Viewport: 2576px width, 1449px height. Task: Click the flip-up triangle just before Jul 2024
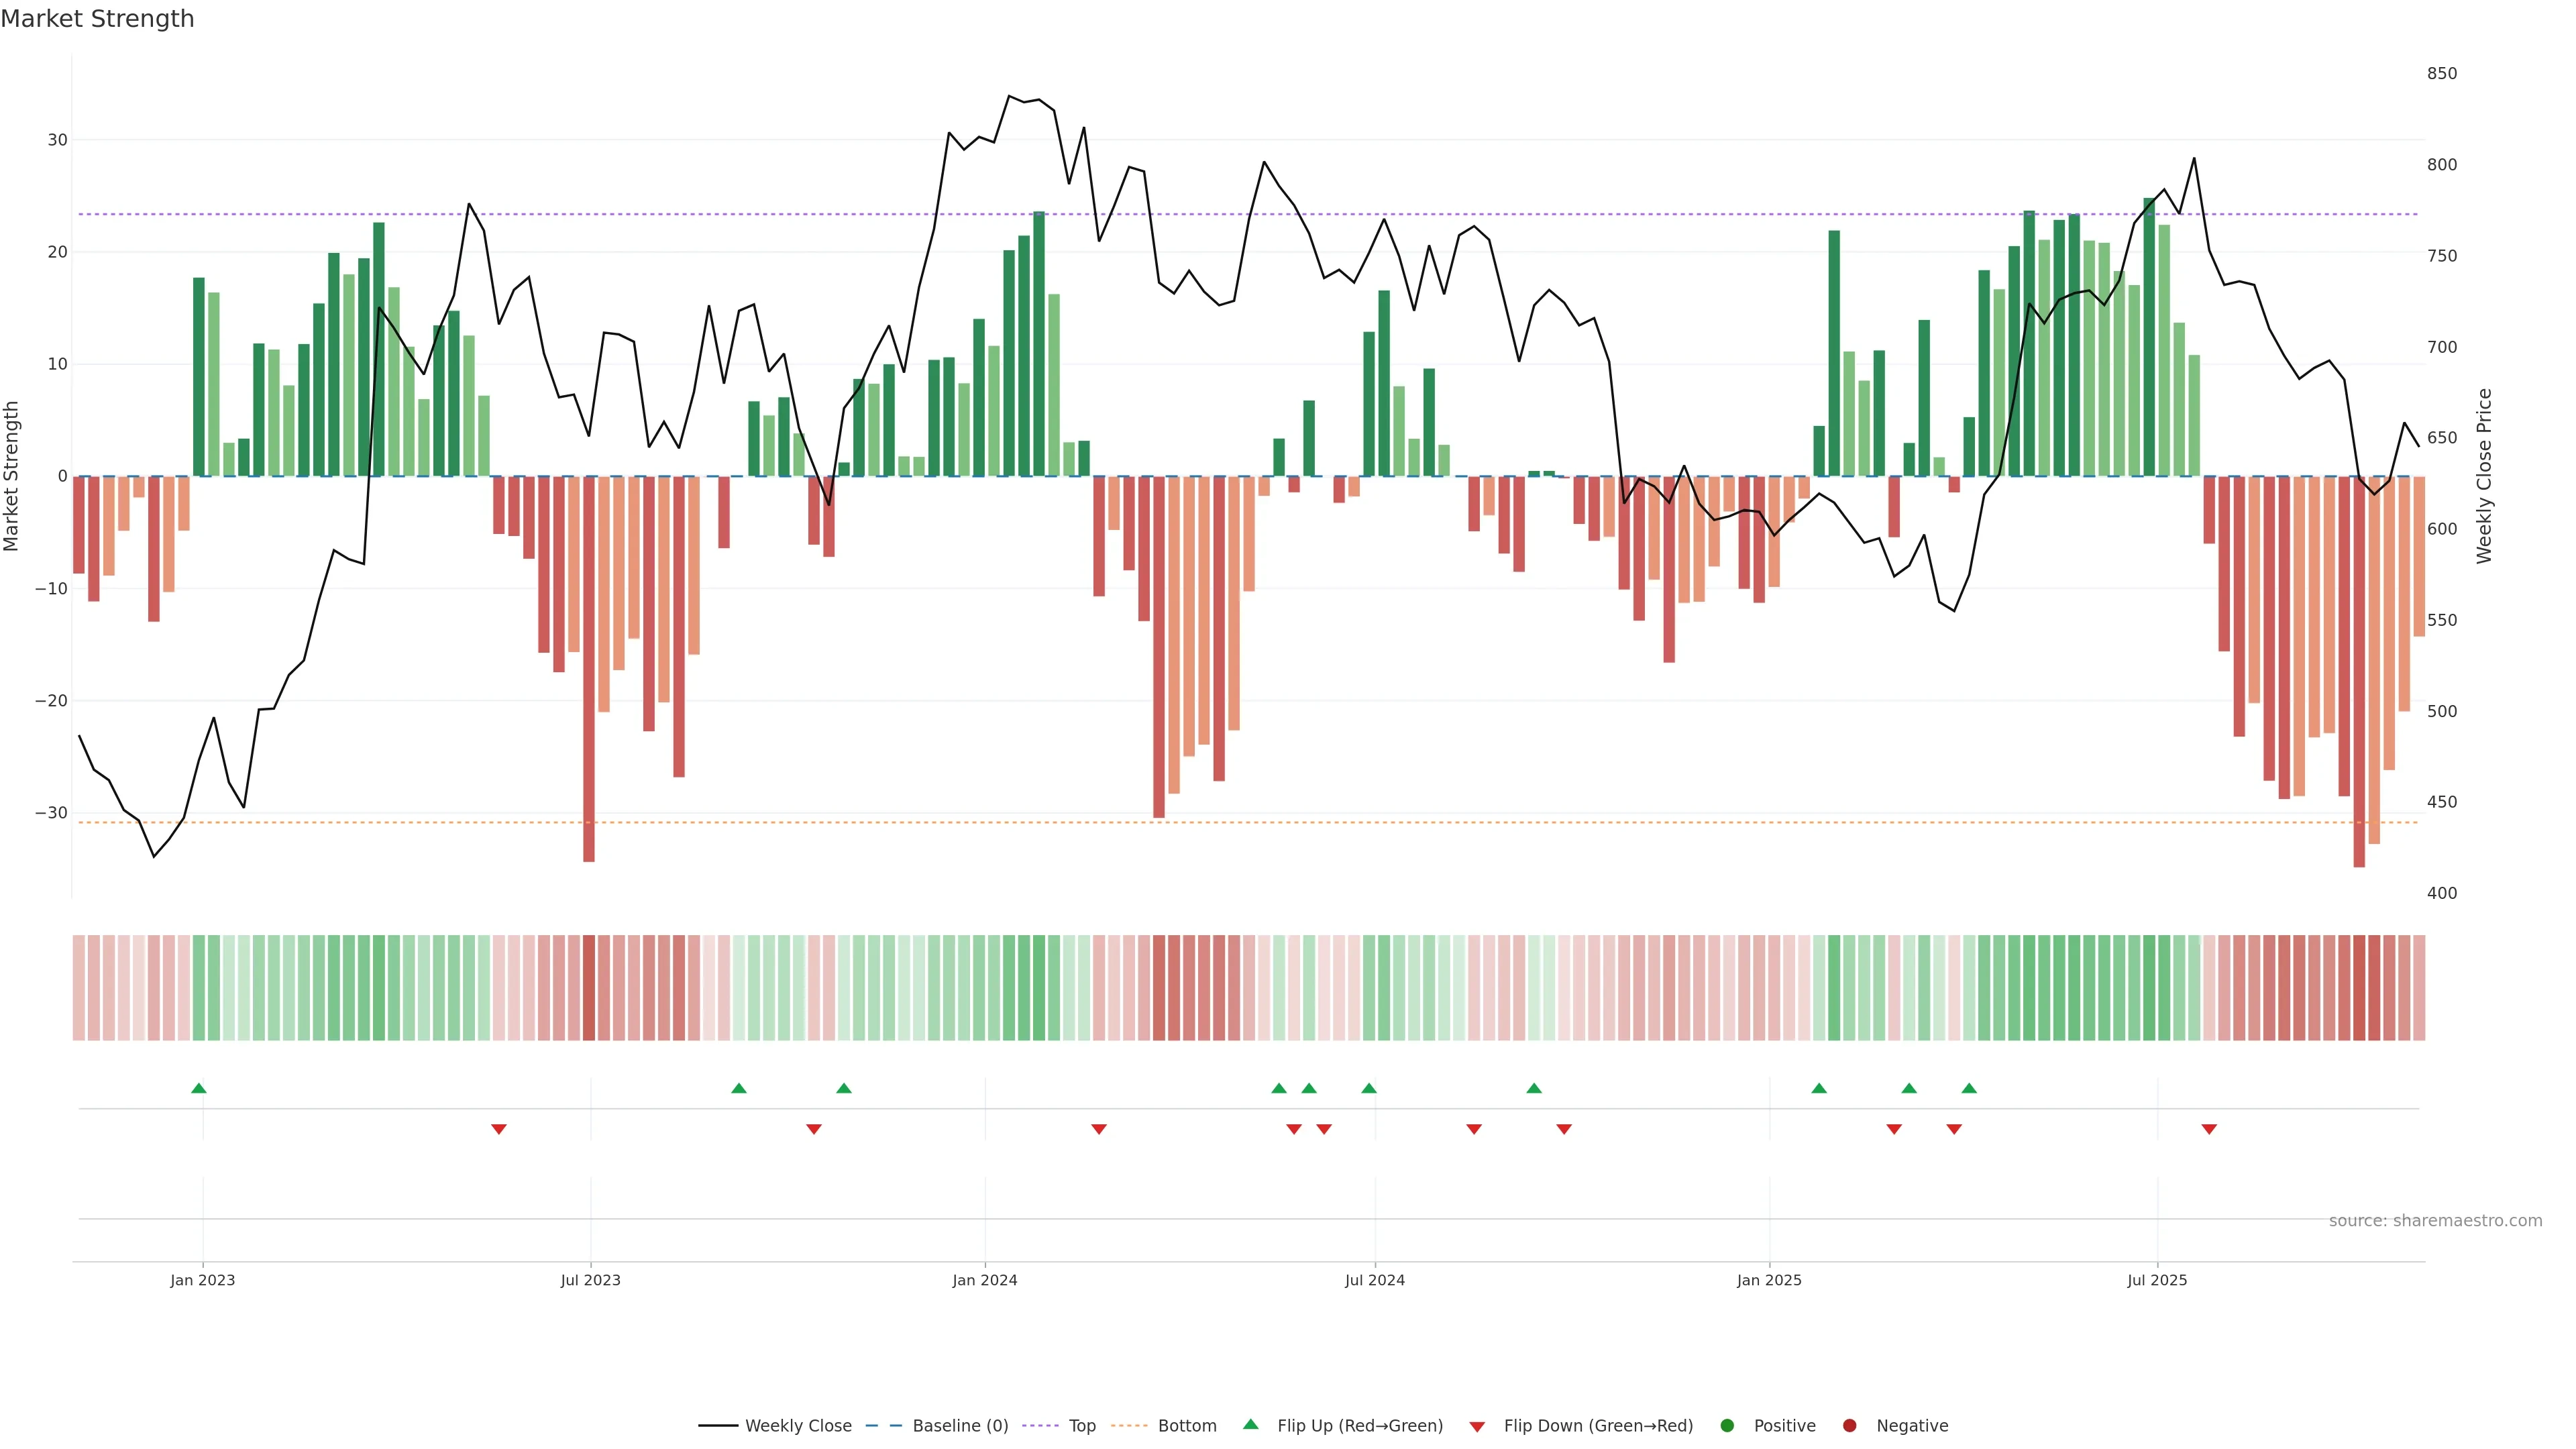1369,1088
